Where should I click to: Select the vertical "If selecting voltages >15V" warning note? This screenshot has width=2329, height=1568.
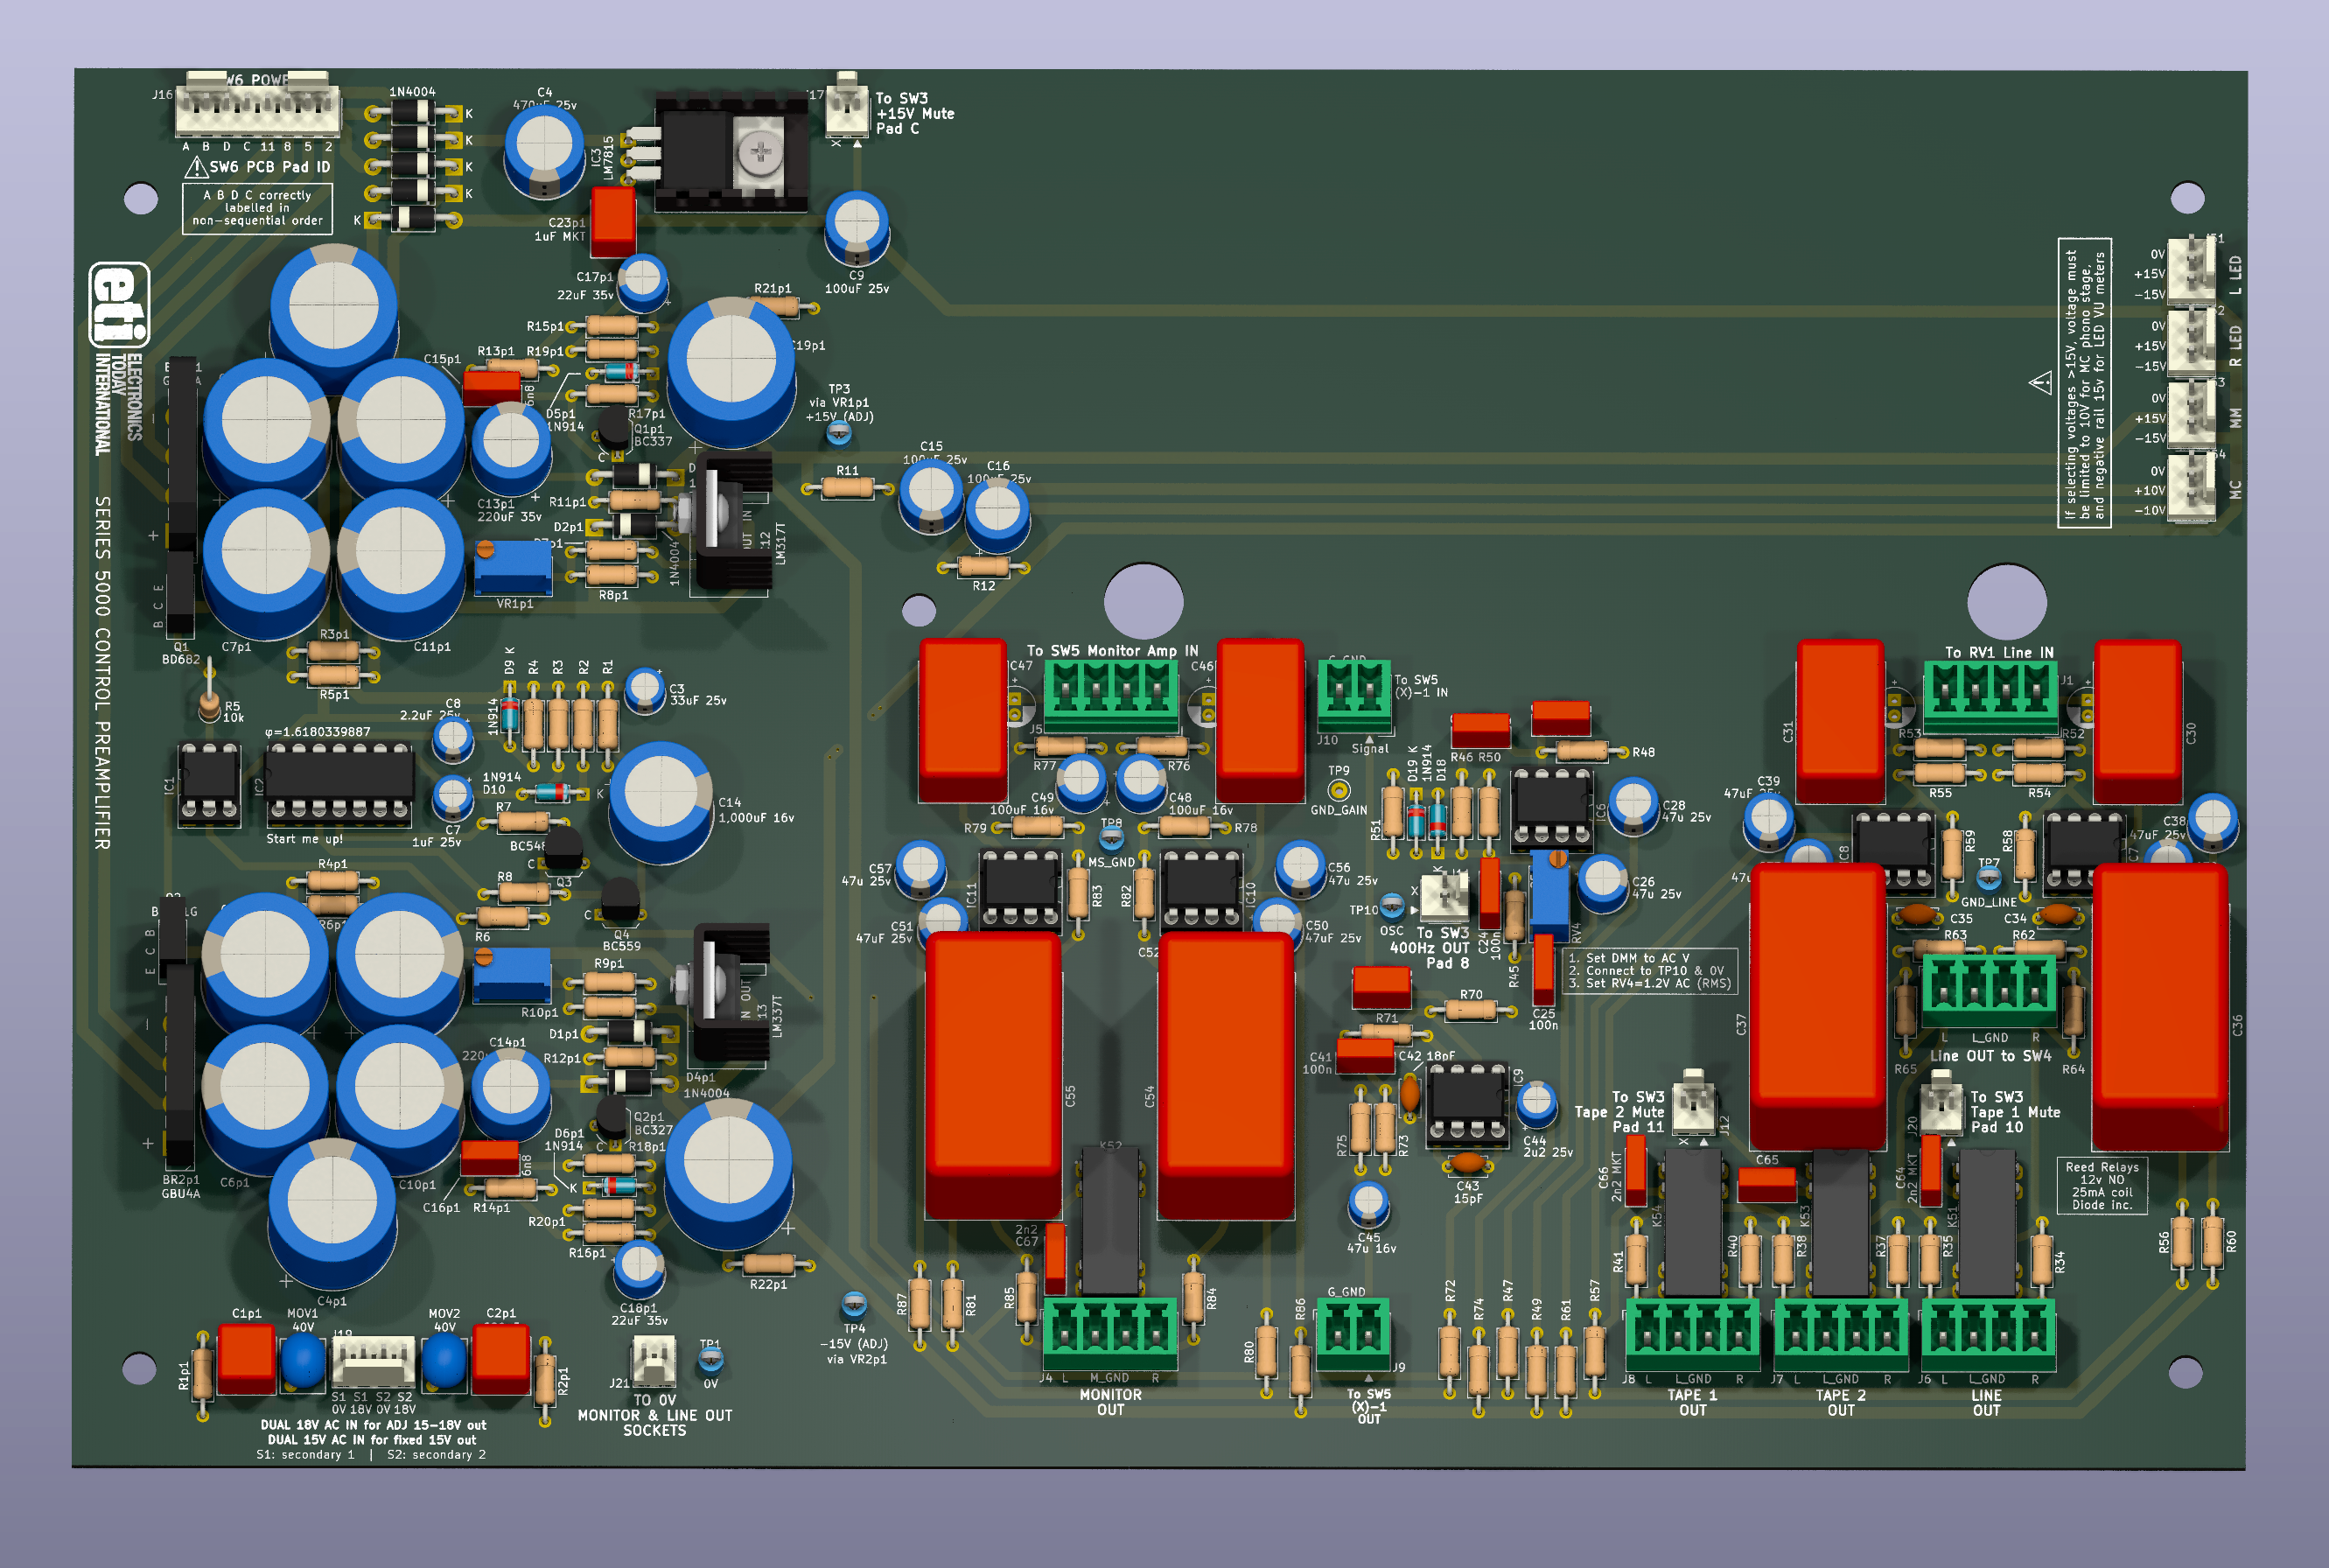(x=2084, y=382)
